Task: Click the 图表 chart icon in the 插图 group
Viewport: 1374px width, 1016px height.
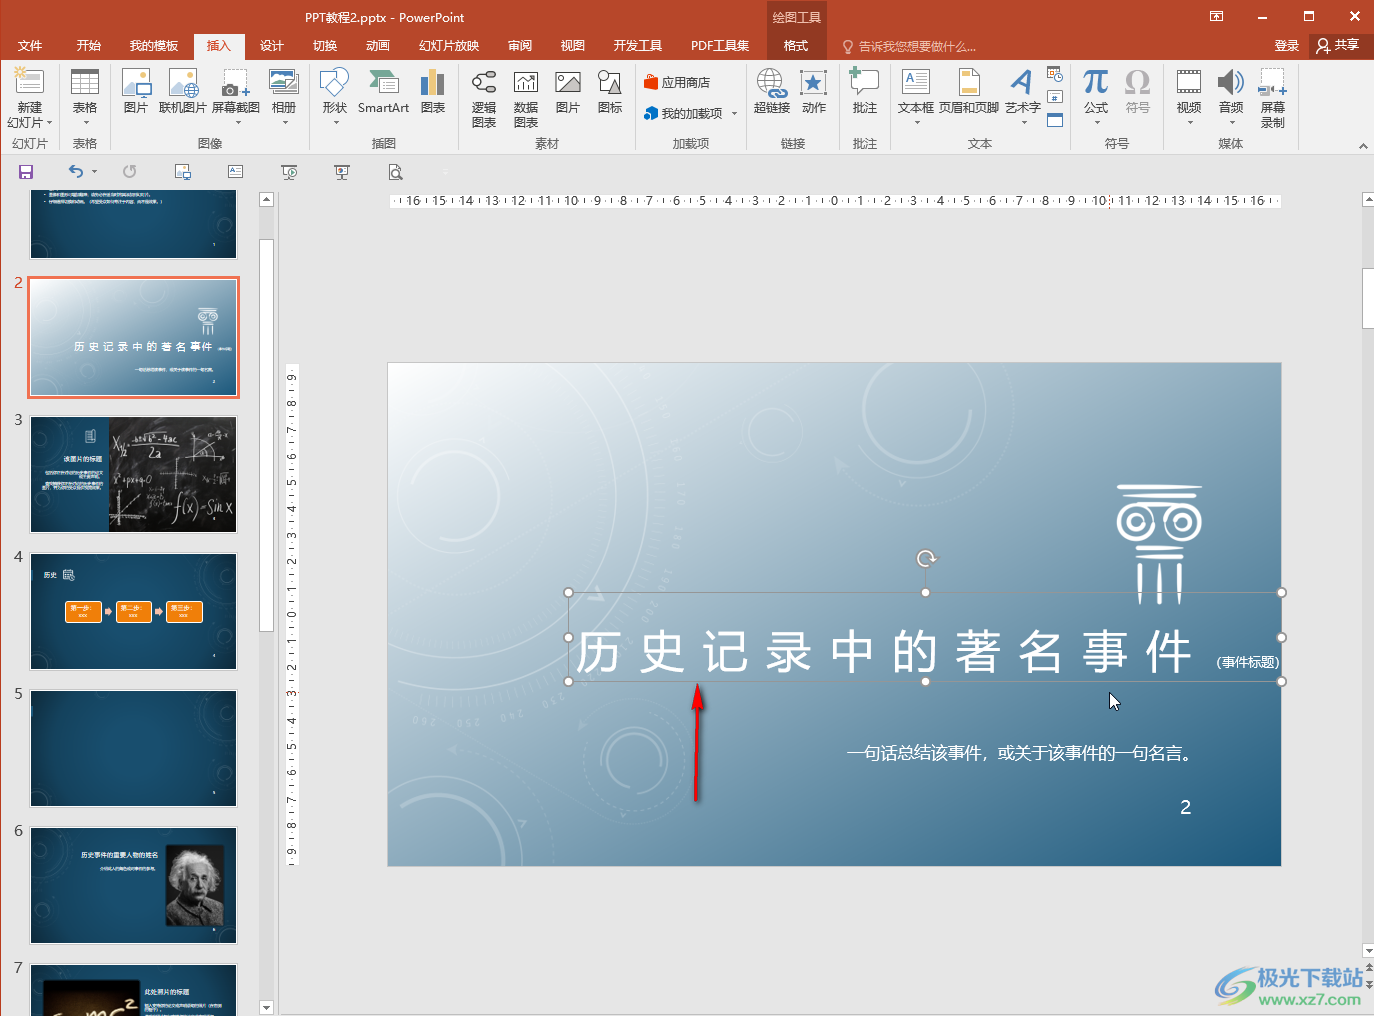Action: tap(433, 92)
